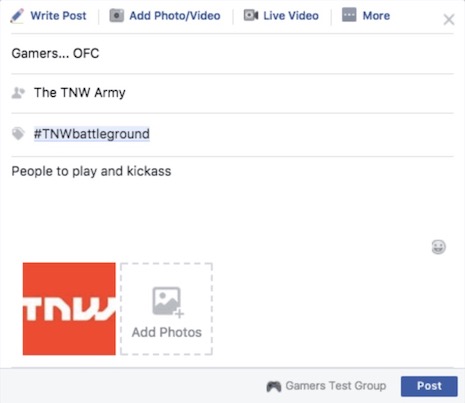465x403 pixels.
Task: Click the tag people icon
Action: click(x=18, y=93)
